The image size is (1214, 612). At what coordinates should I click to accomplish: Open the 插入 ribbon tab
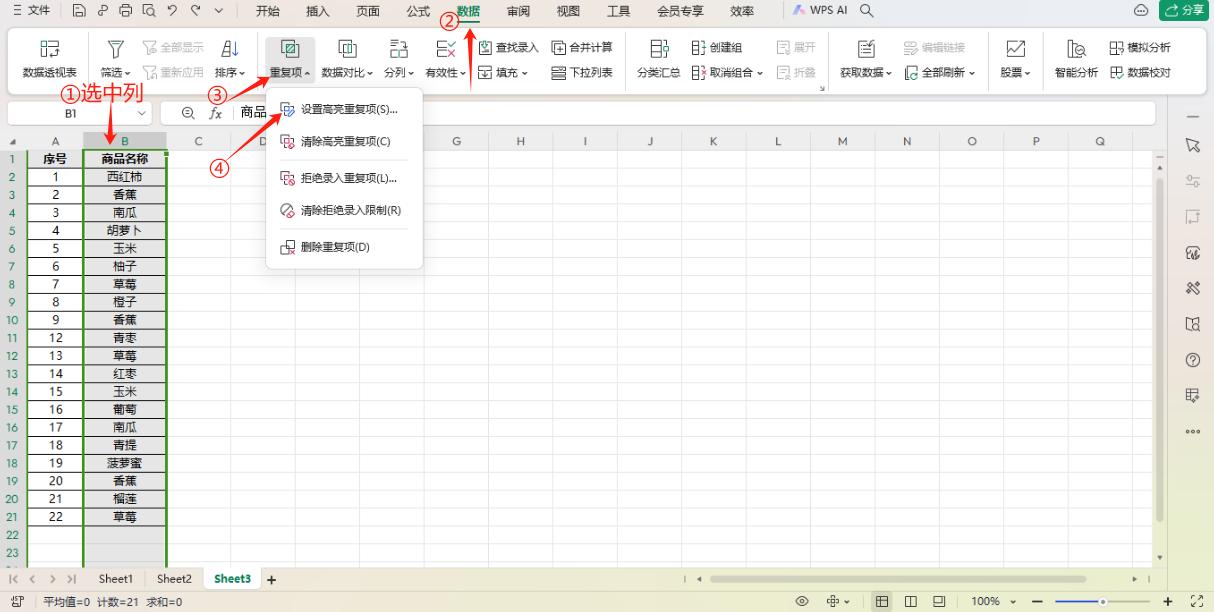pos(318,11)
